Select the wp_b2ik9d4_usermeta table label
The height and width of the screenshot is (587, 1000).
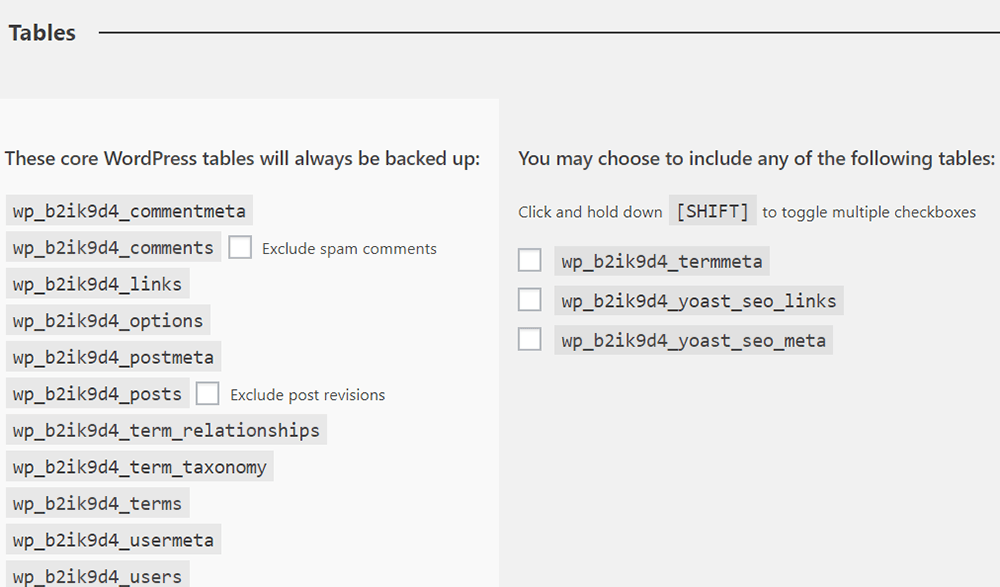pyautogui.click(x=113, y=540)
